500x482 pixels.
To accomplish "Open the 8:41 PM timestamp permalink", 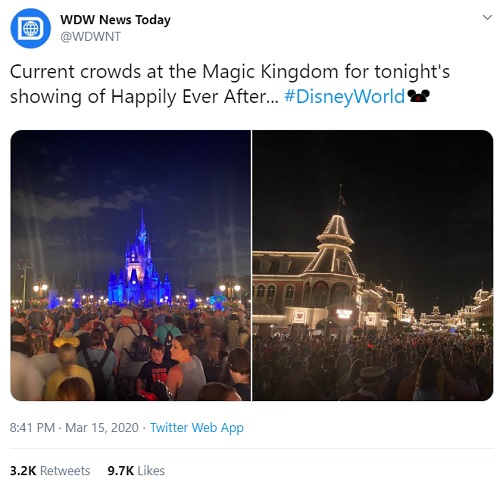I will pyautogui.click(x=32, y=428).
